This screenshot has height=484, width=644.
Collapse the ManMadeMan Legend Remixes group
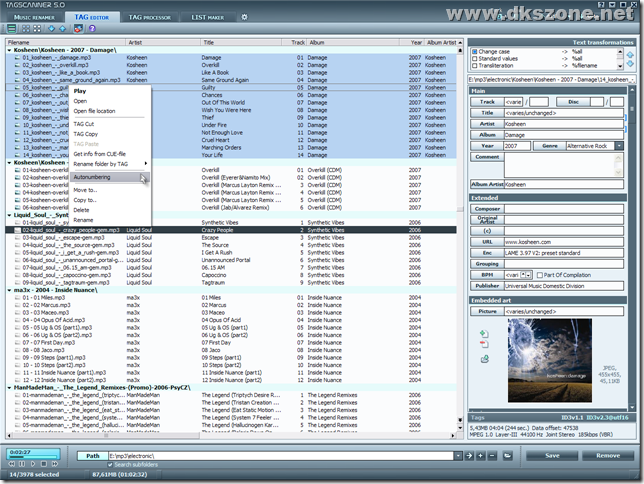click(x=9, y=387)
